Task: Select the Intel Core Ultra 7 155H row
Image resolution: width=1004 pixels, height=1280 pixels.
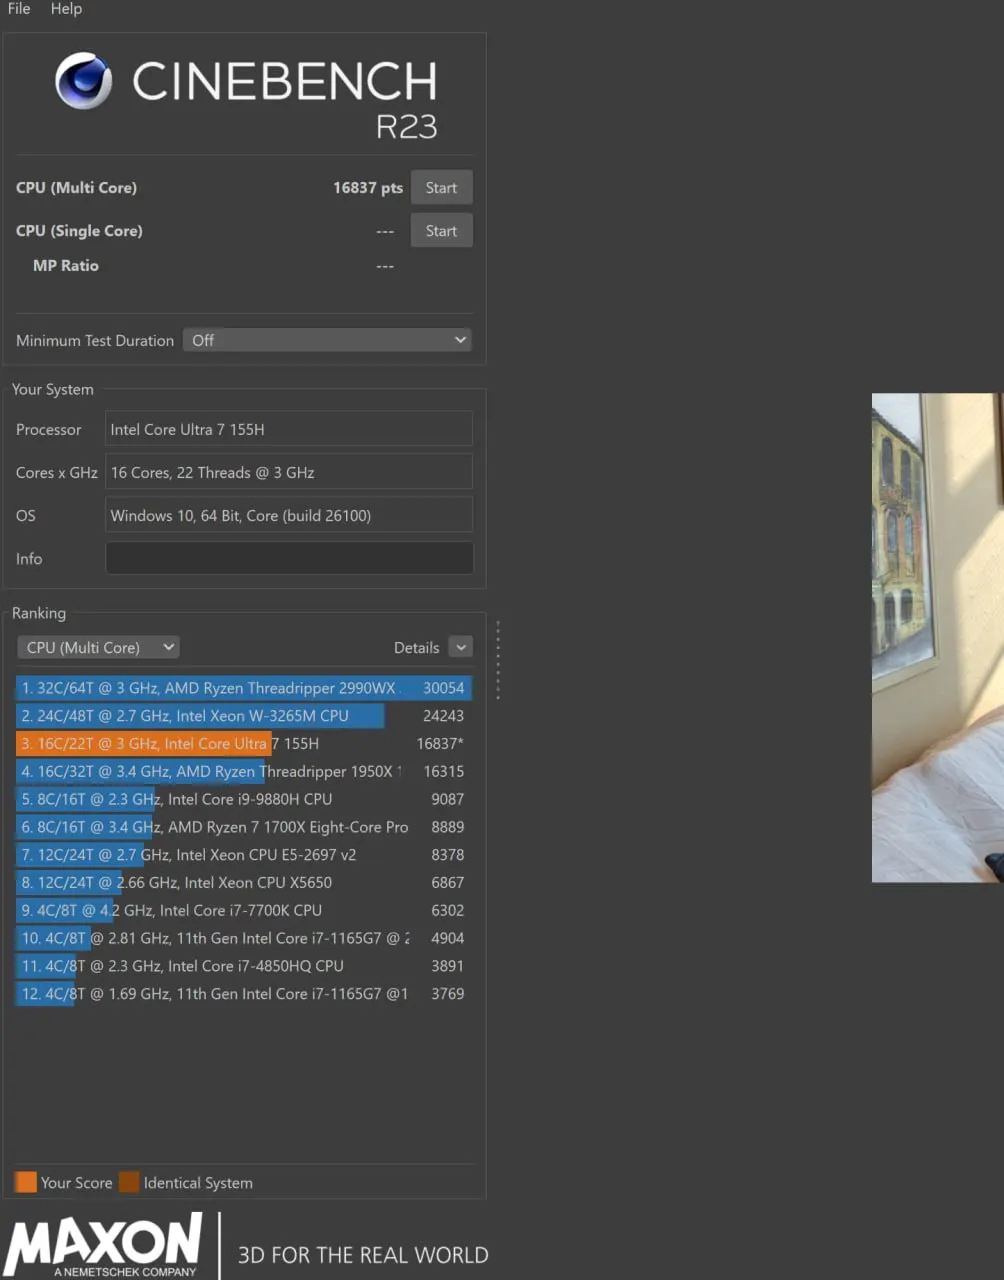Action: pos(243,744)
